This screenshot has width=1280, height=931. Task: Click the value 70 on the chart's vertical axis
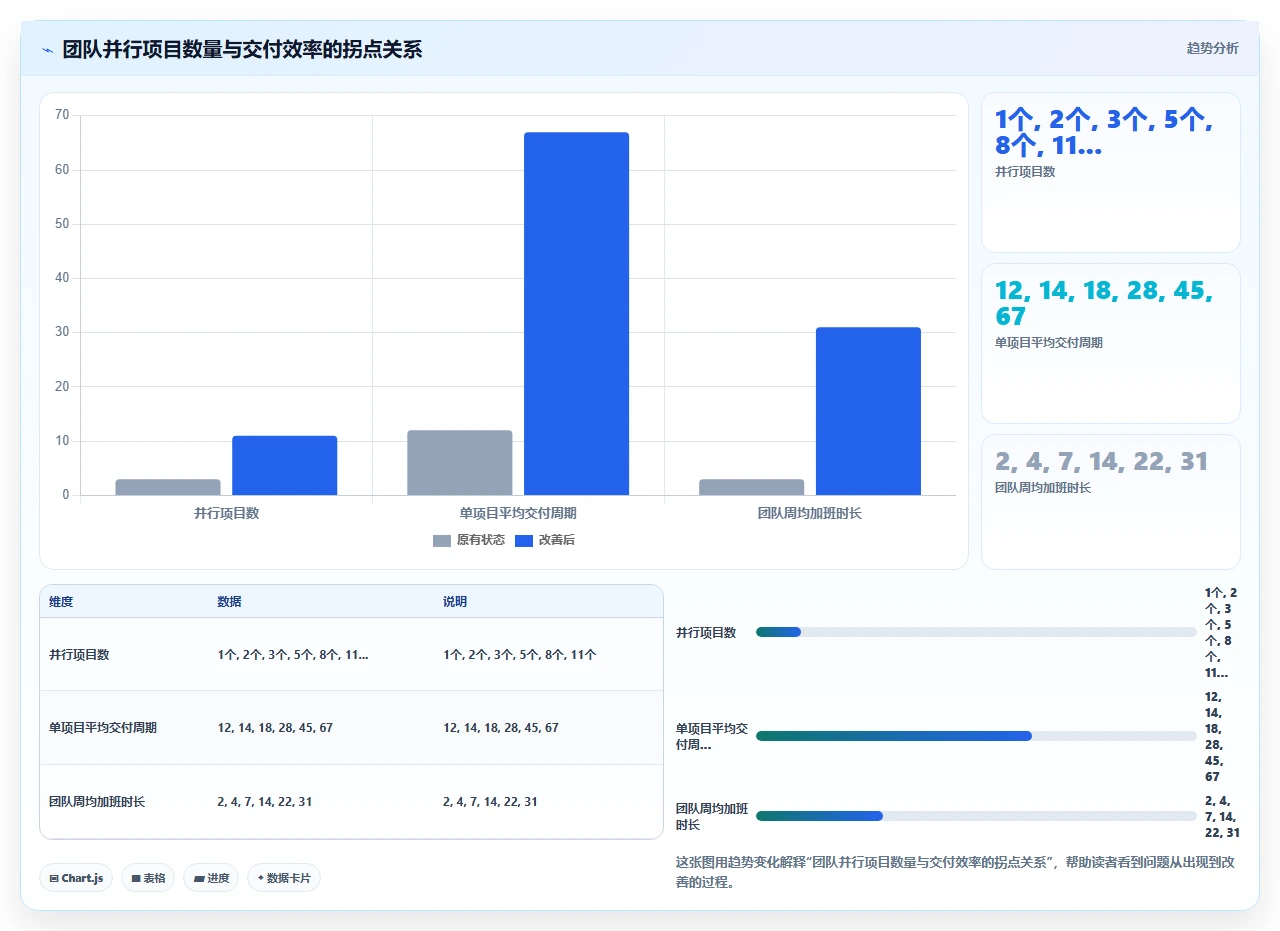pos(62,115)
